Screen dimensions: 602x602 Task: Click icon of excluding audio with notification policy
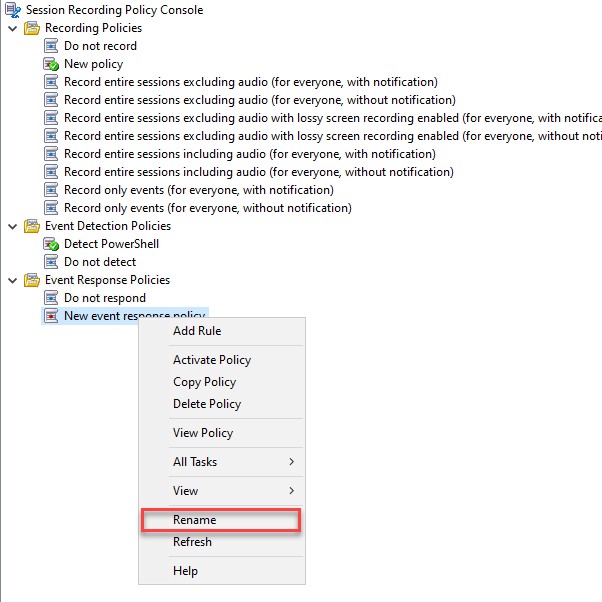click(51, 82)
